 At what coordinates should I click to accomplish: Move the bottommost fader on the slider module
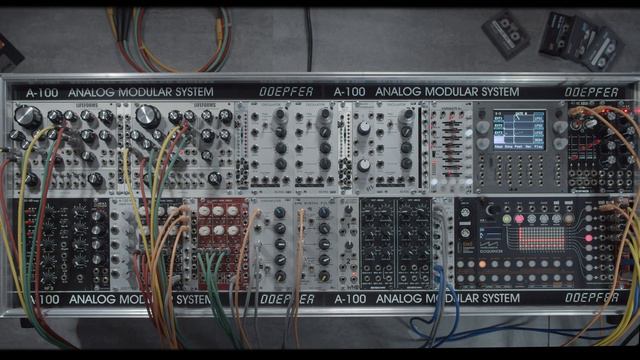click(x=452, y=173)
